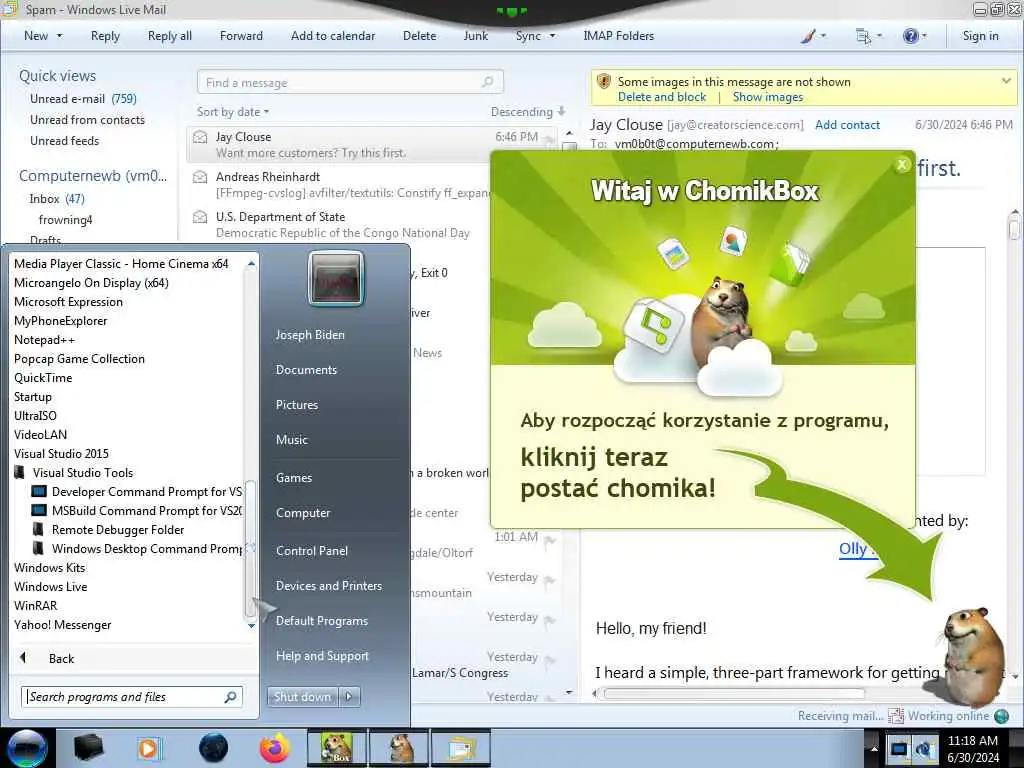Image resolution: width=1024 pixels, height=768 pixels.
Task: Open the Sync dropdown arrow
Action: 552,36
